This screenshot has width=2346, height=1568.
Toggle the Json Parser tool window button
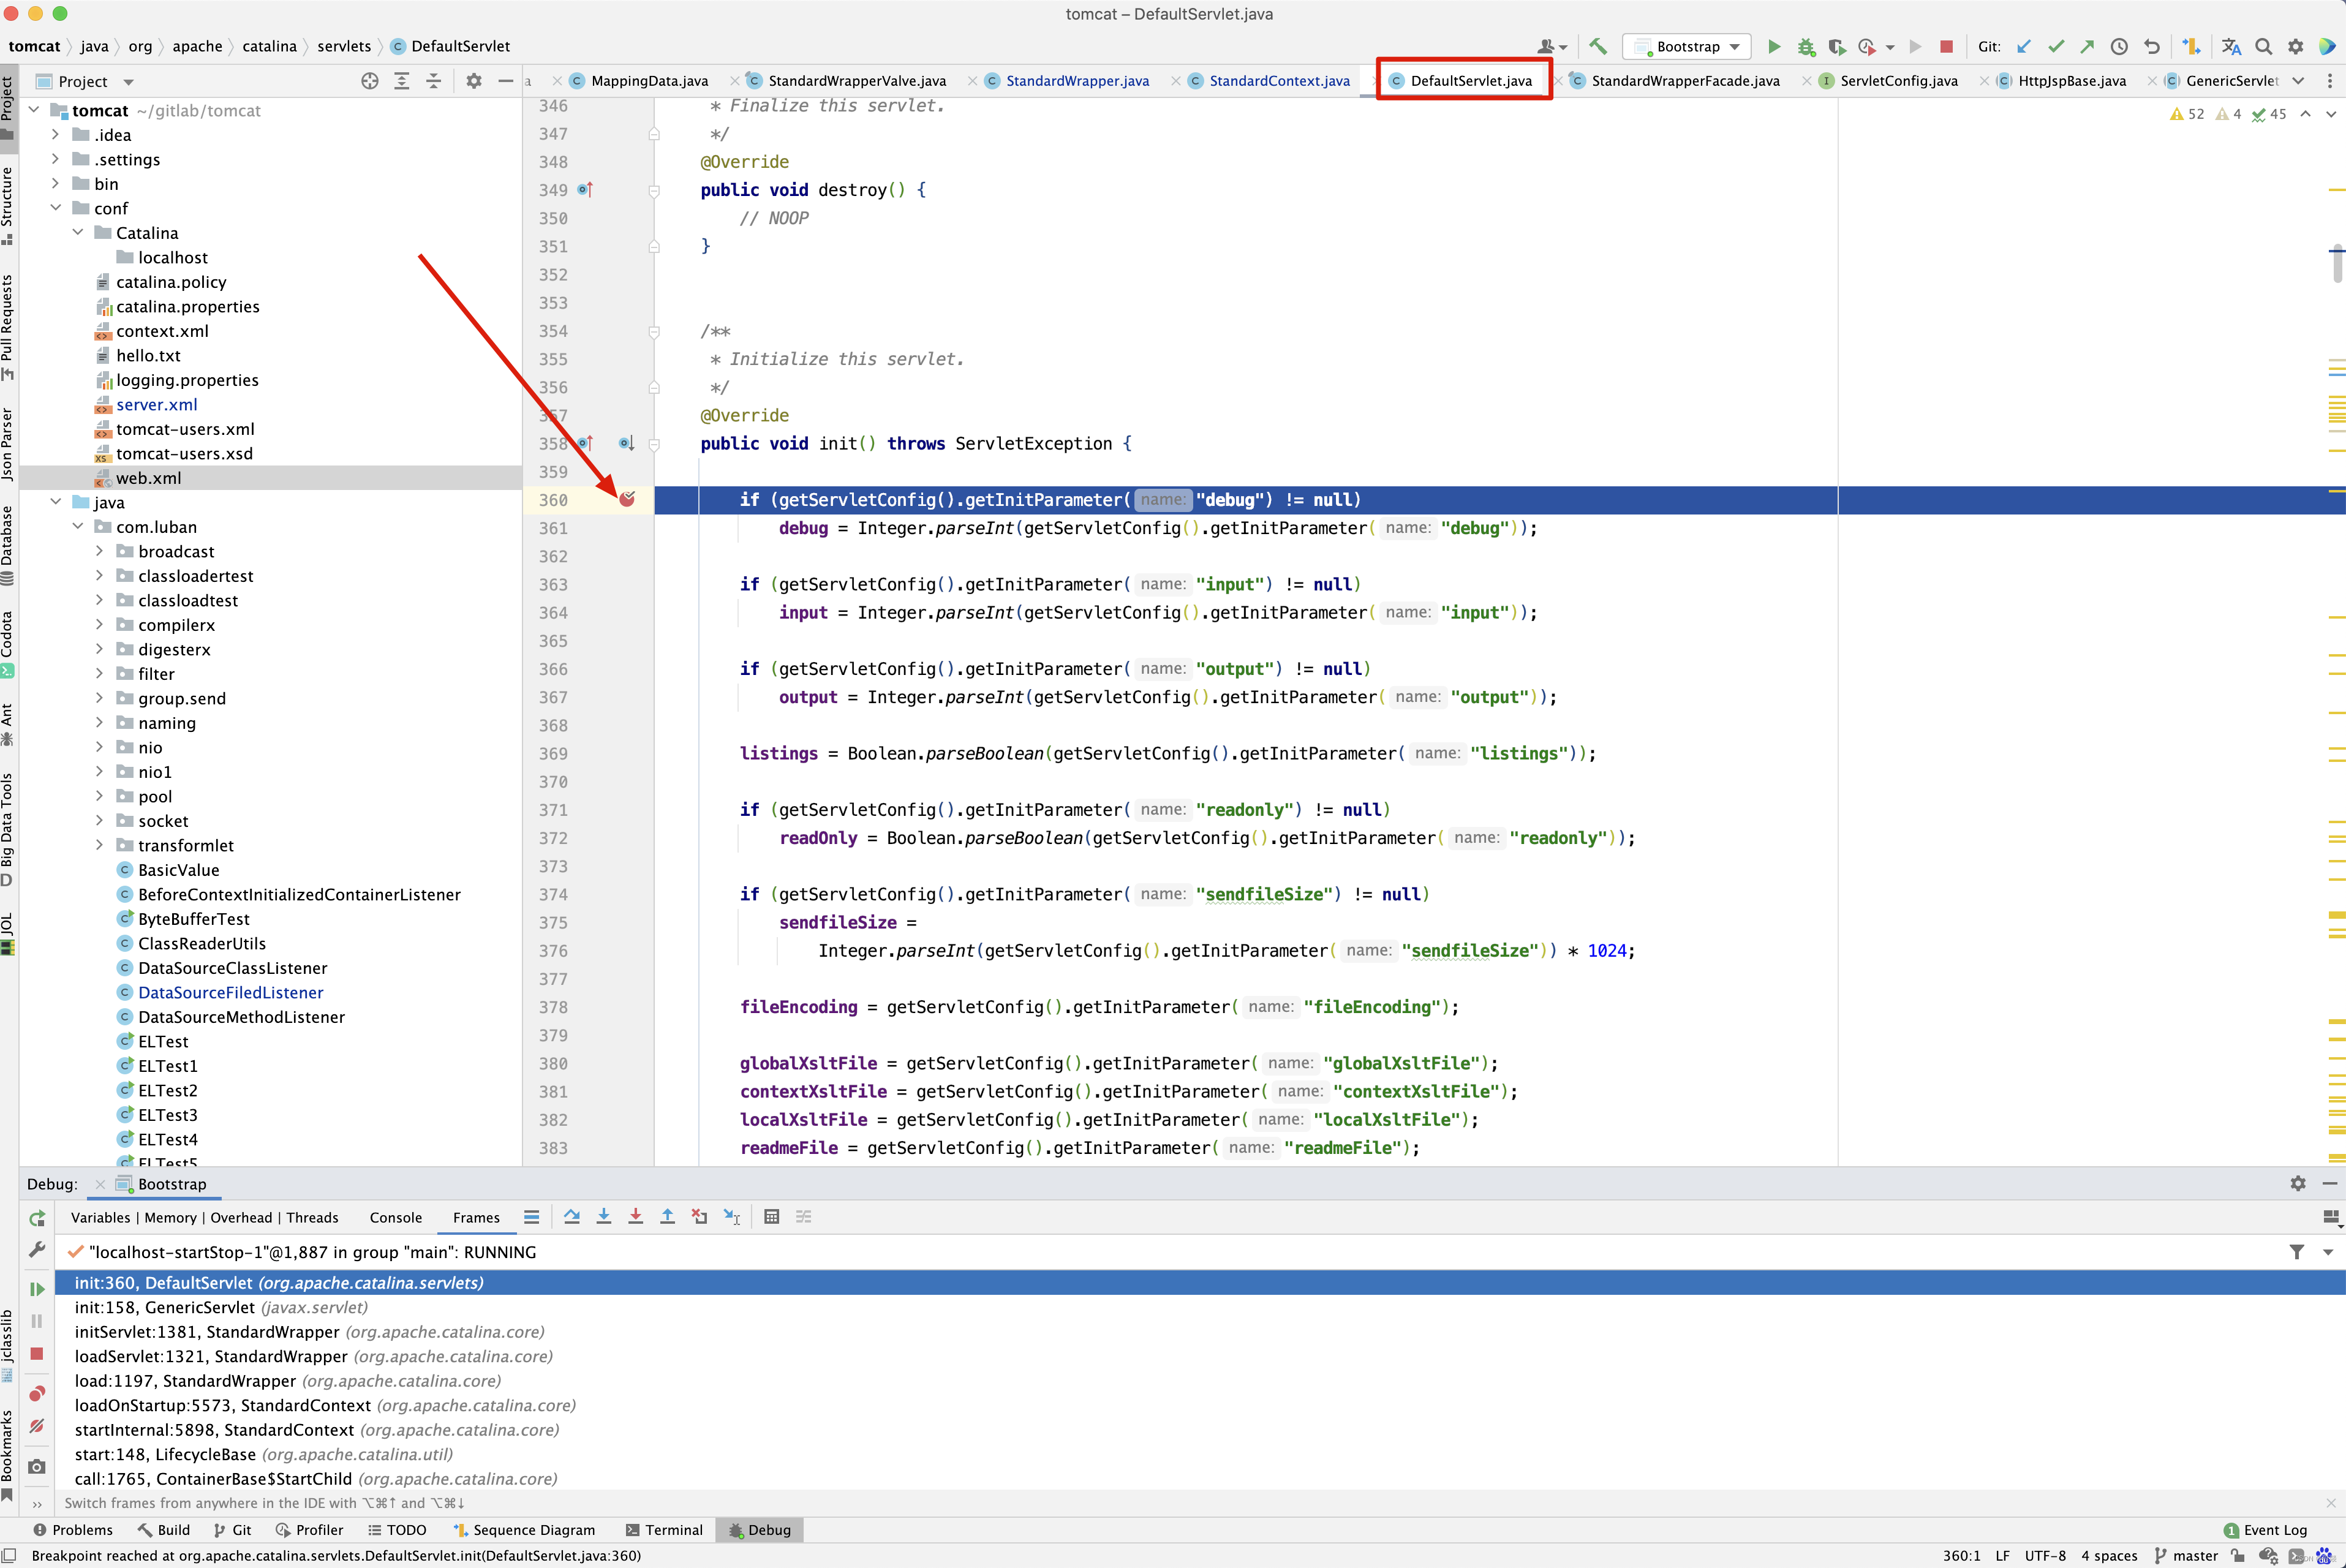[8, 443]
